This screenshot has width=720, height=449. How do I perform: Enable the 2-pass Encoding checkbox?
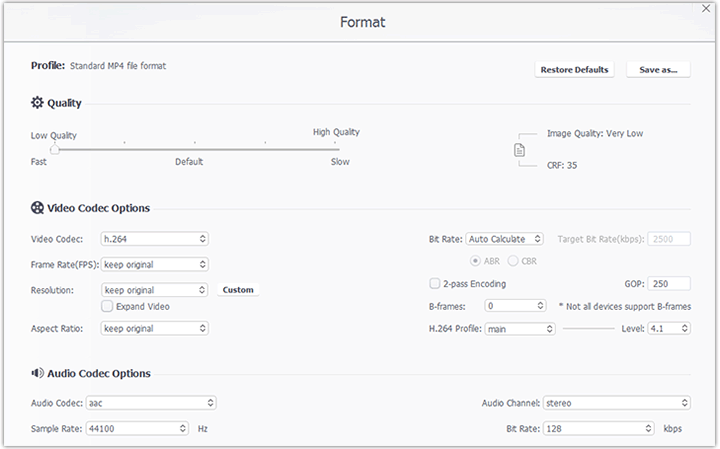click(435, 284)
